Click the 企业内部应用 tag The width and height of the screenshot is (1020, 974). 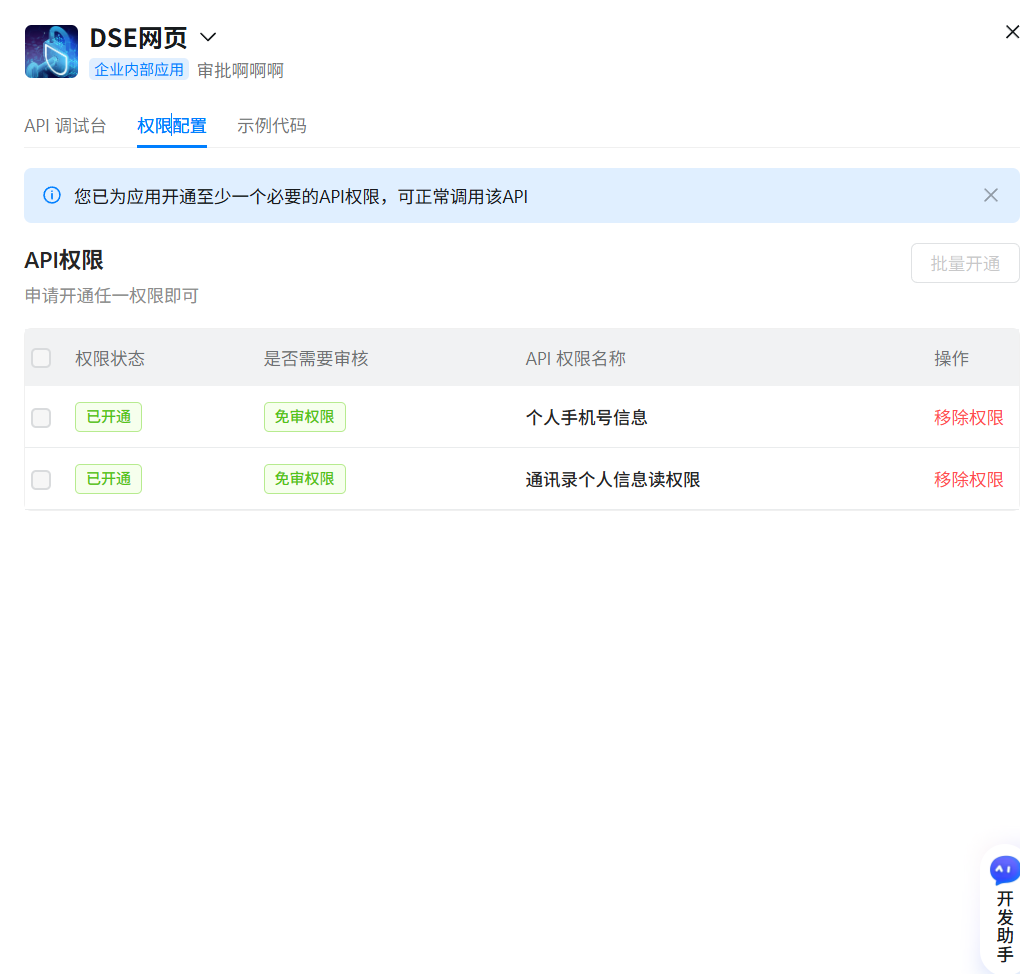(x=139, y=70)
